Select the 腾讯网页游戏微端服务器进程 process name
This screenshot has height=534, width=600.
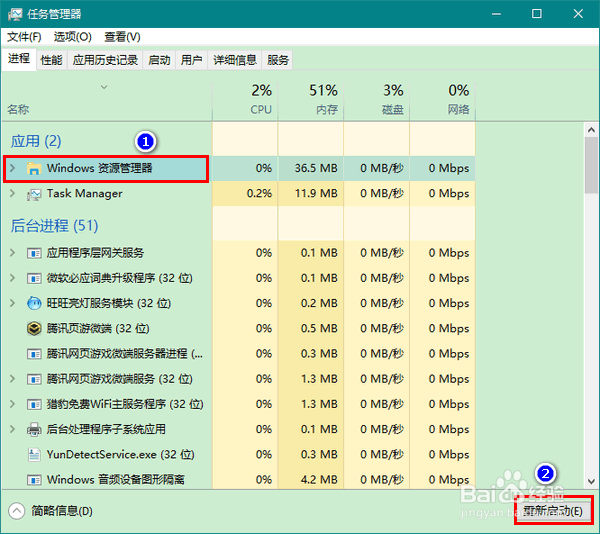(125, 354)
